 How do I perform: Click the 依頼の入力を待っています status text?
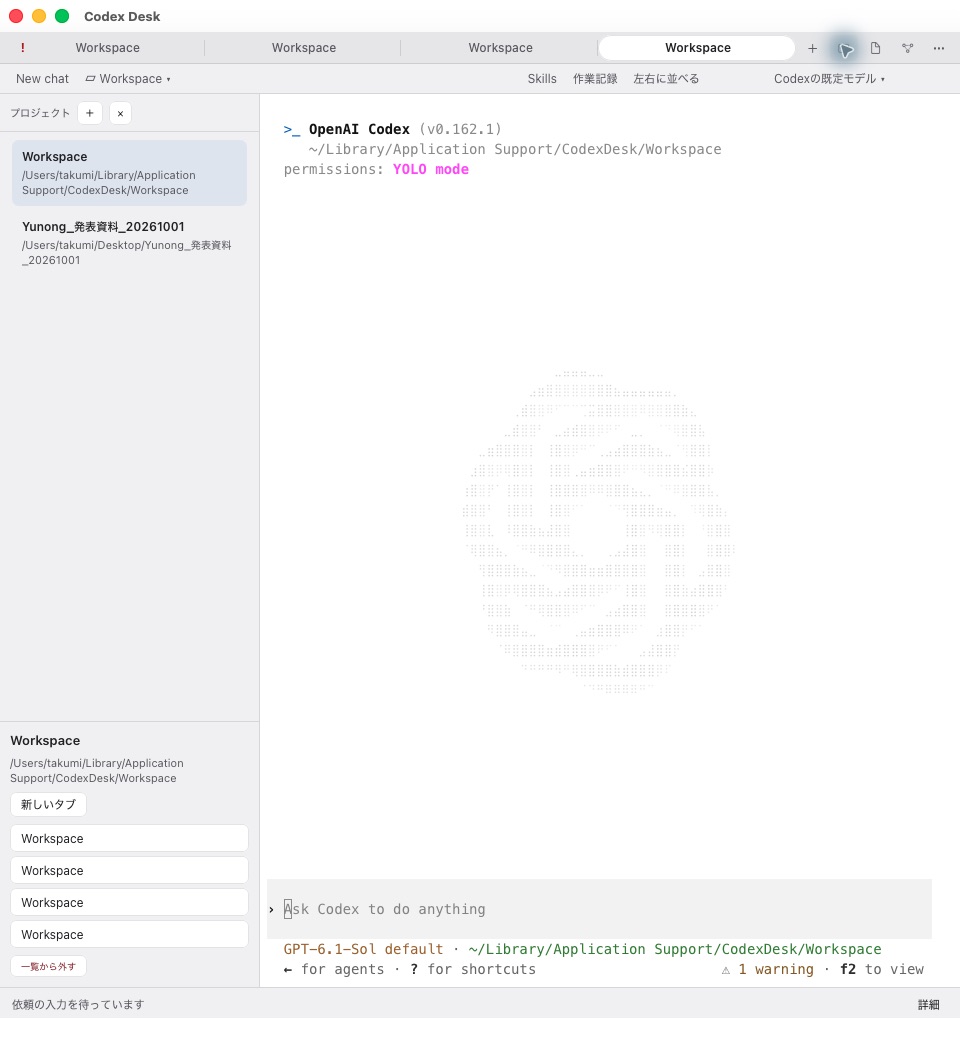tap(78, 1004)
